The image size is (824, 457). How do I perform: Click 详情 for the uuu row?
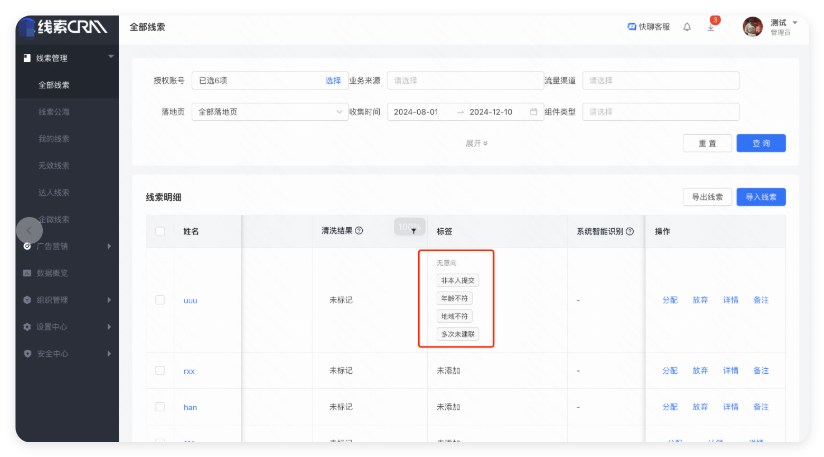pos(730,300)
